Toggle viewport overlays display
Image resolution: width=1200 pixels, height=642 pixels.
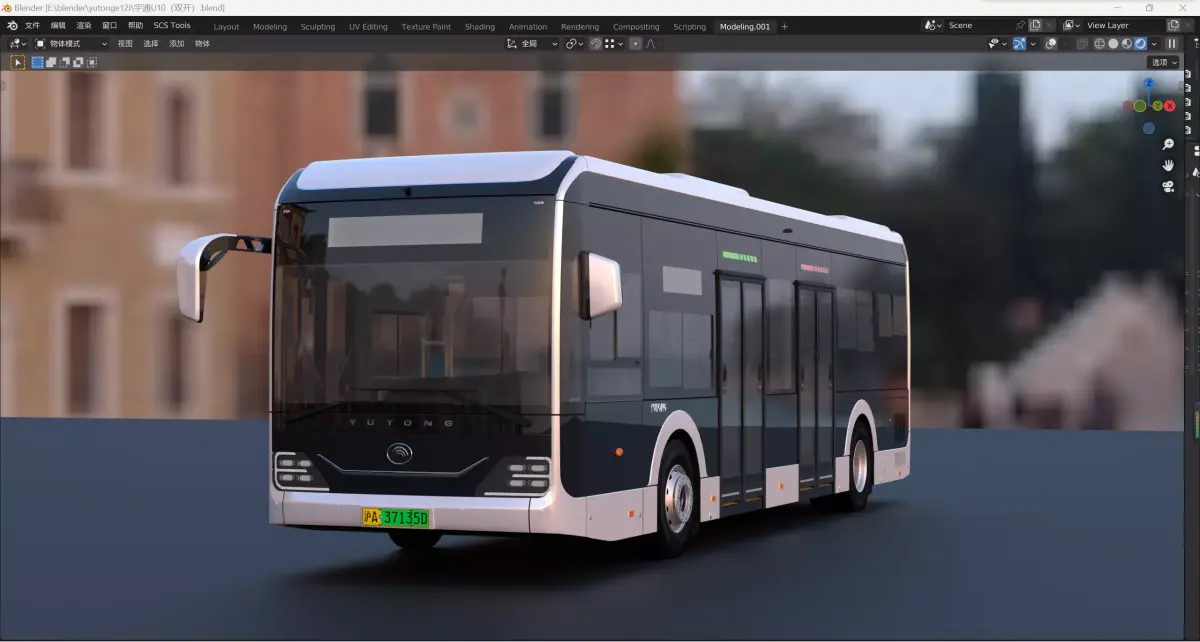(1051, 44)
